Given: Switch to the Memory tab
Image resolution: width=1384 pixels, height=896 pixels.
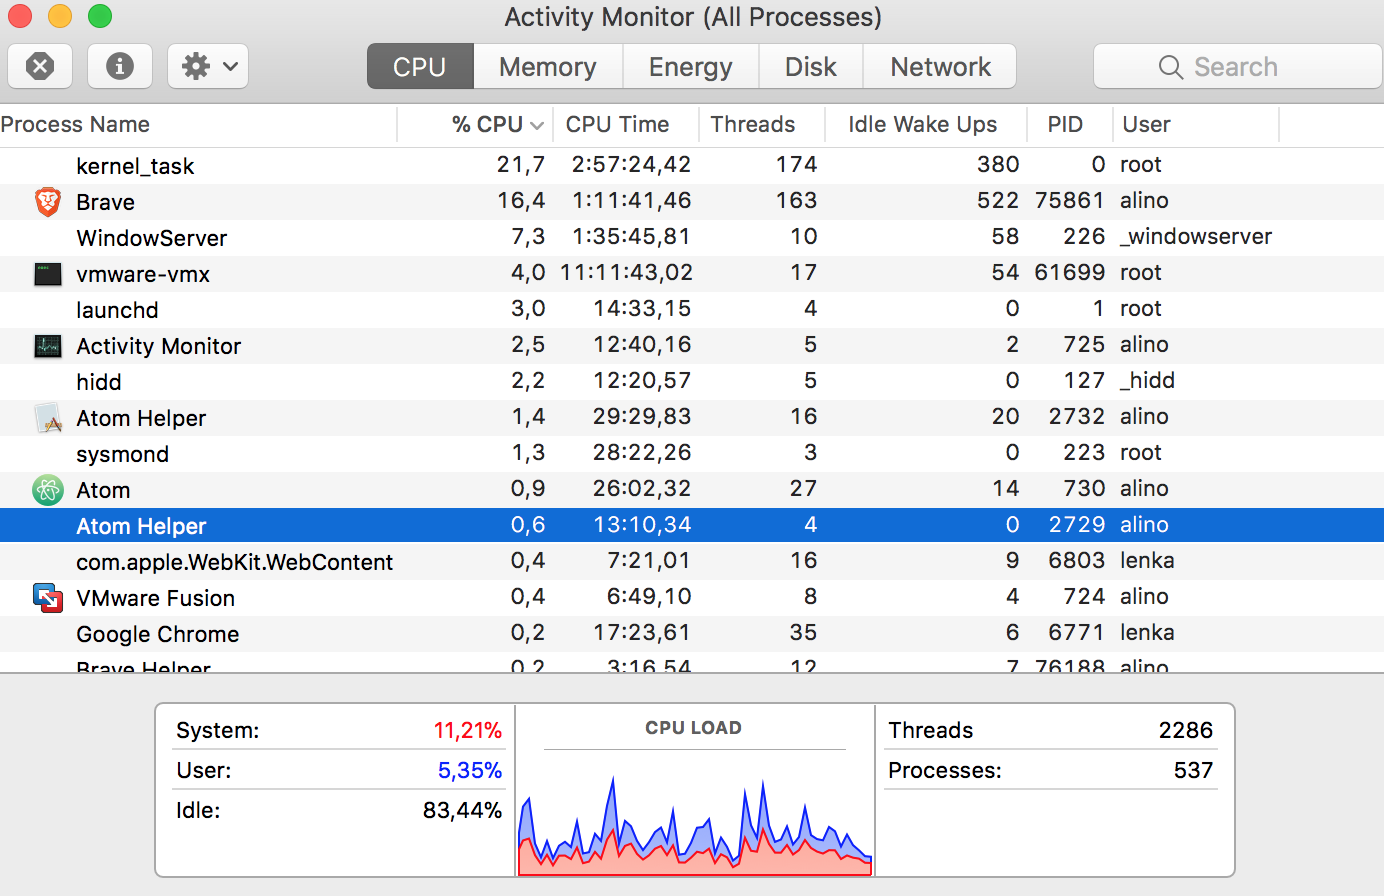Looking at the screenshot, I should pos(548,67).
